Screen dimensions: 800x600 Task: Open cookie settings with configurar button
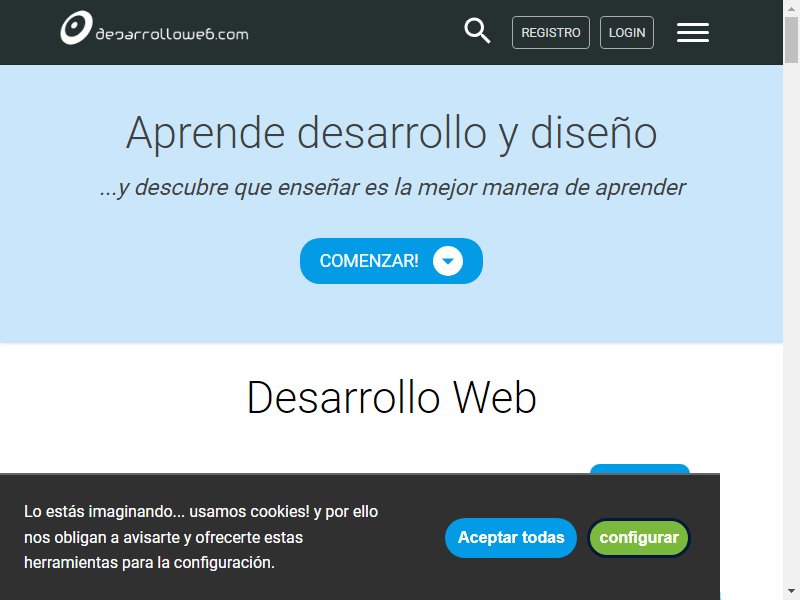pyautogui.click(x=639, y=538)
